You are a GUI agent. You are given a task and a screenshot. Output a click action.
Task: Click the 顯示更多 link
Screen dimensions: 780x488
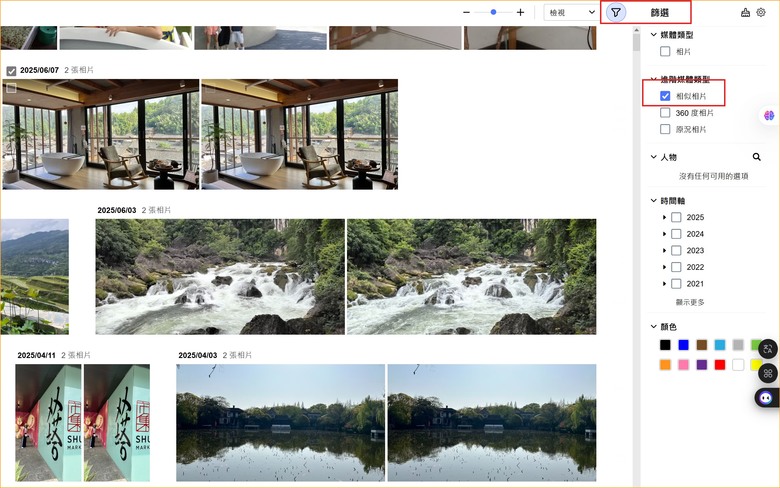(x=690, y=302)
